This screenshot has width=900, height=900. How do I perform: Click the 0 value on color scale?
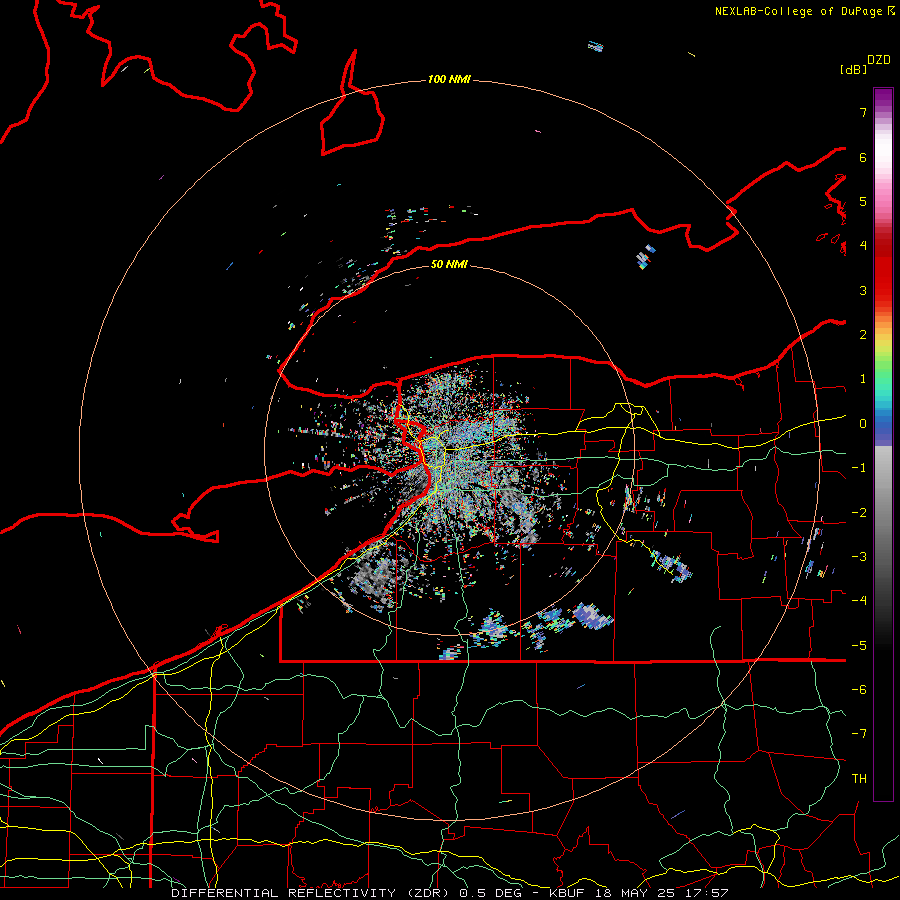[863, 424]
